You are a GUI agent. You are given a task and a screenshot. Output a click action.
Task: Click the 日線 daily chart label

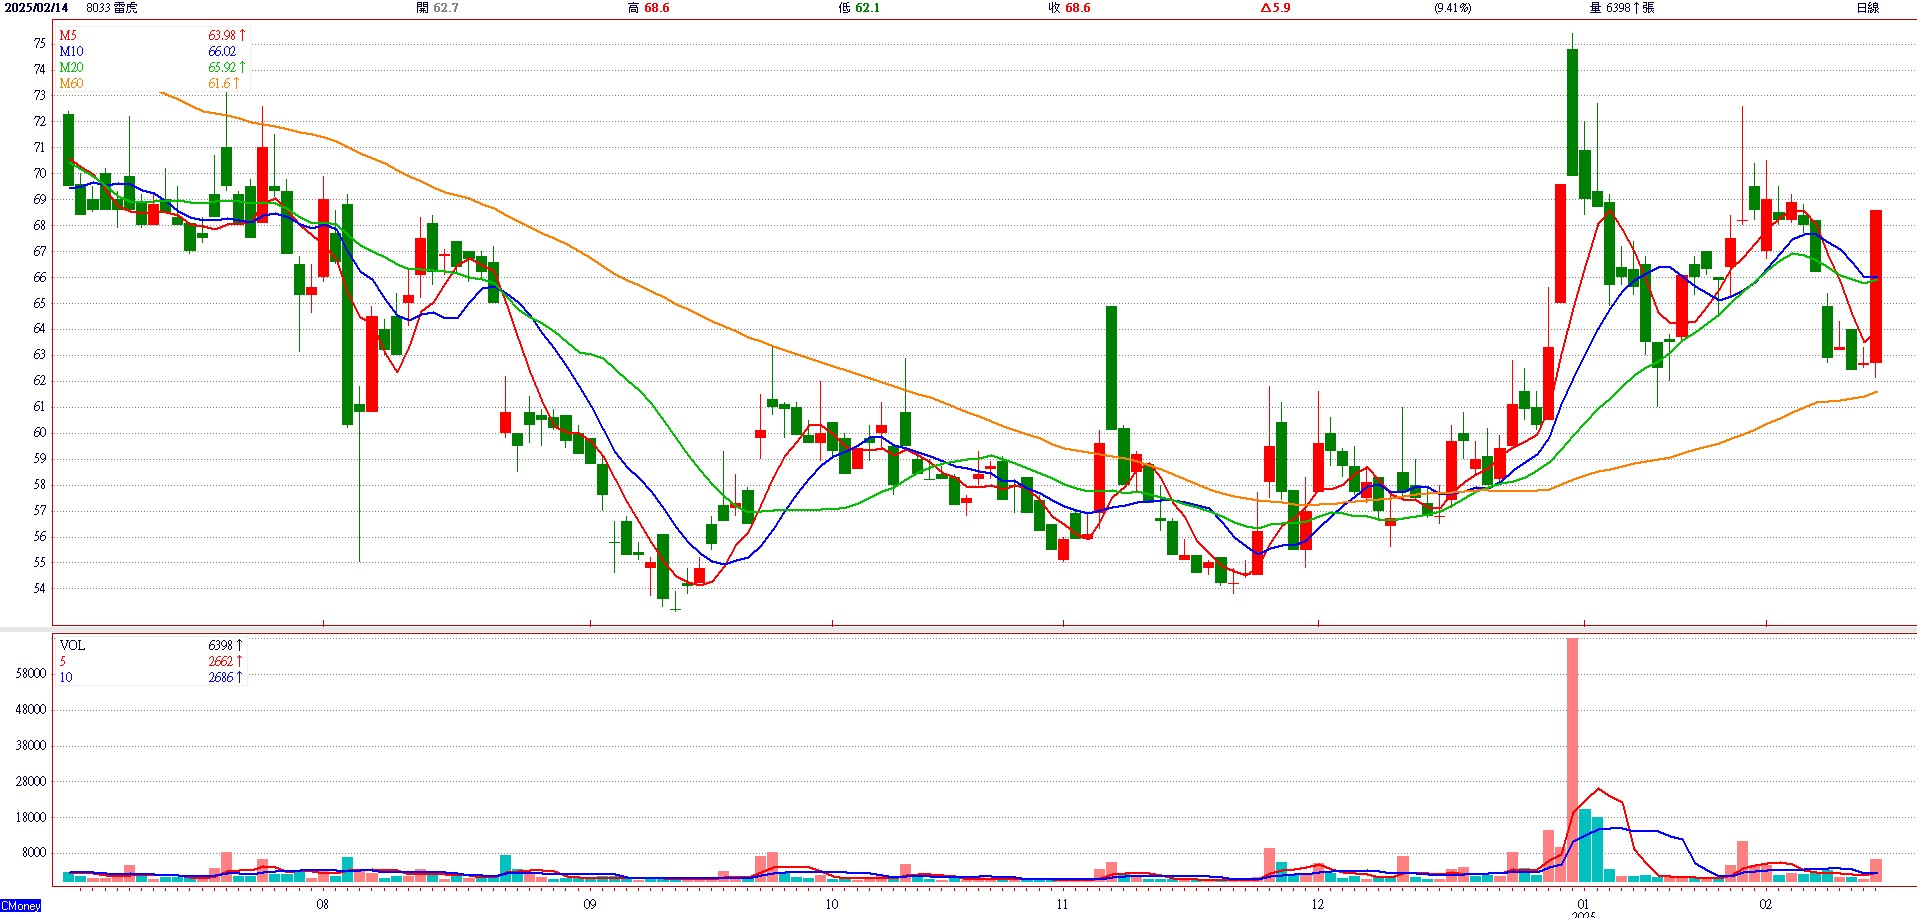(x=1867, y=8)
